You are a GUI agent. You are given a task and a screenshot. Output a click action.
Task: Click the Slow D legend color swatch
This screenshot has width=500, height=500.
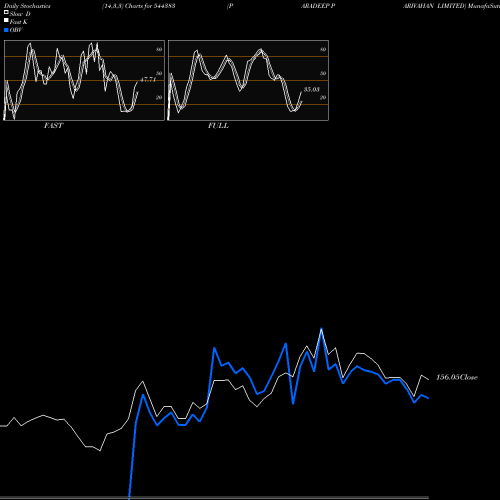[x=6, y=12]
